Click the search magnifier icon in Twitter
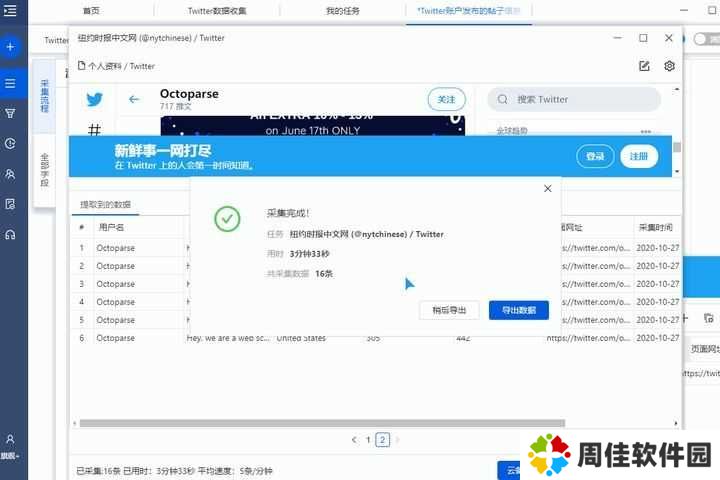720x480 pixels. (x=503, y=99)
